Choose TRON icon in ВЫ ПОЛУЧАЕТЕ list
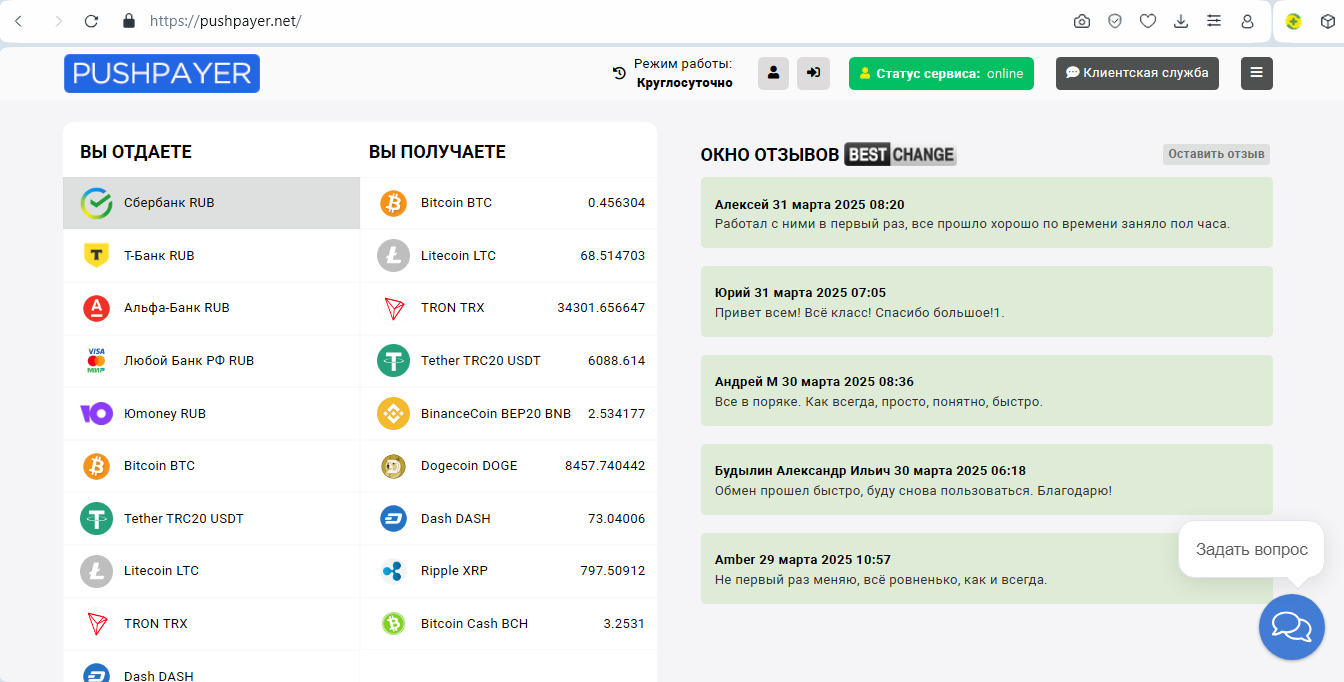Viewport: 1344px width, 682px height. pos(394,308)
